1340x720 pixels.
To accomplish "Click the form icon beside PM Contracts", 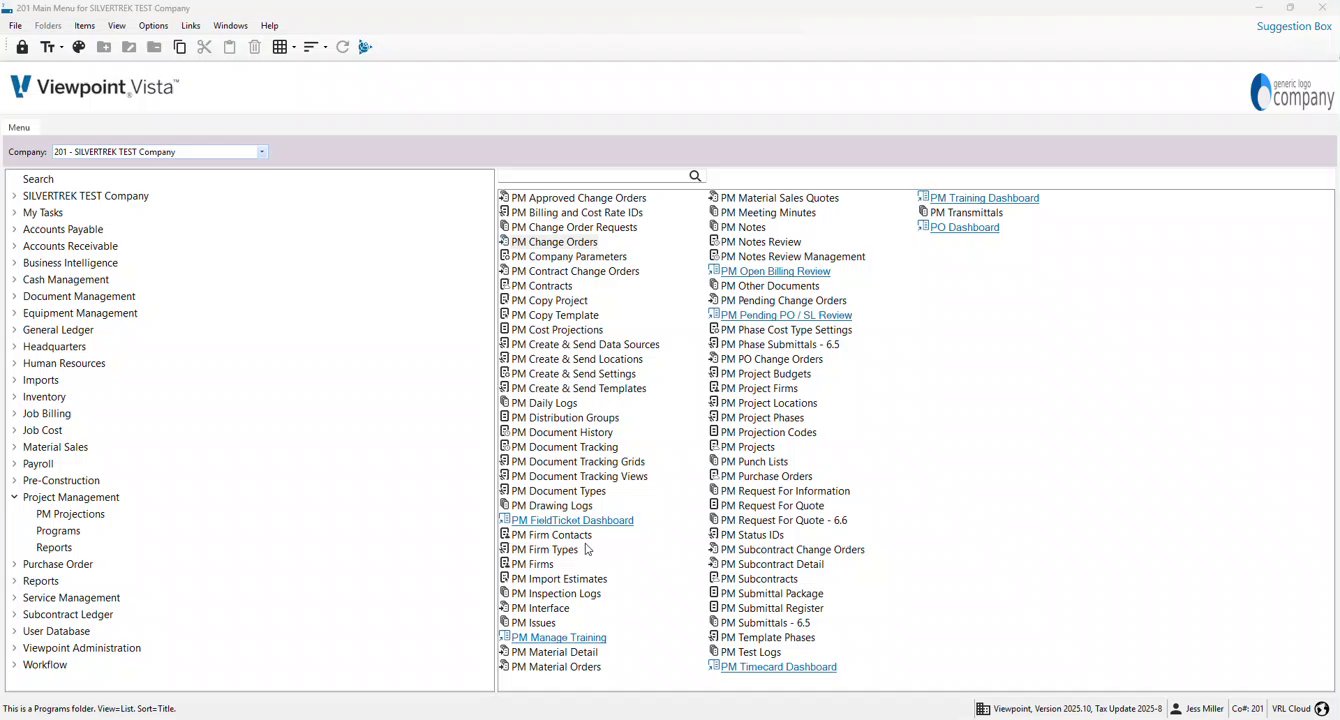I will 505,285.
